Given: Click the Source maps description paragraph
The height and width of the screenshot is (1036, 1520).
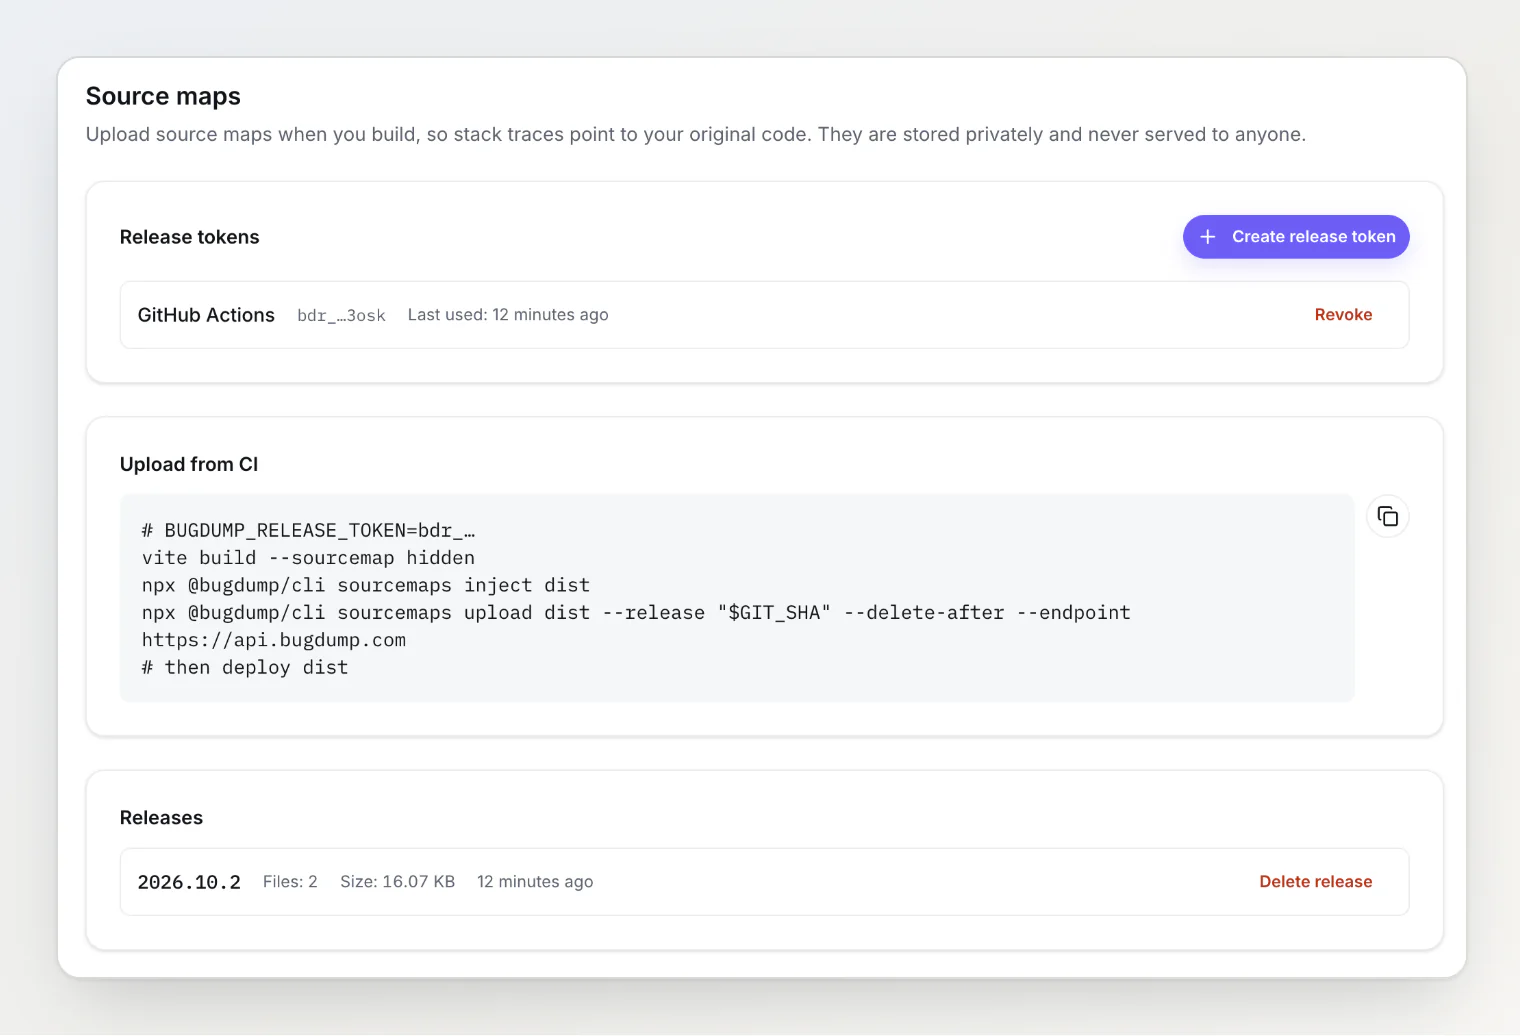Looking at the screenshot, I should [x=696, y=134].
